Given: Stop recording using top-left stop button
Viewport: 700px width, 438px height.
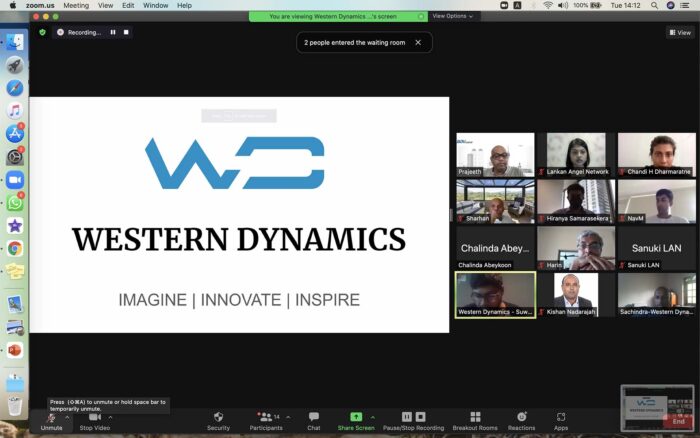Looking at the screenshot, I should click(126, 32).
